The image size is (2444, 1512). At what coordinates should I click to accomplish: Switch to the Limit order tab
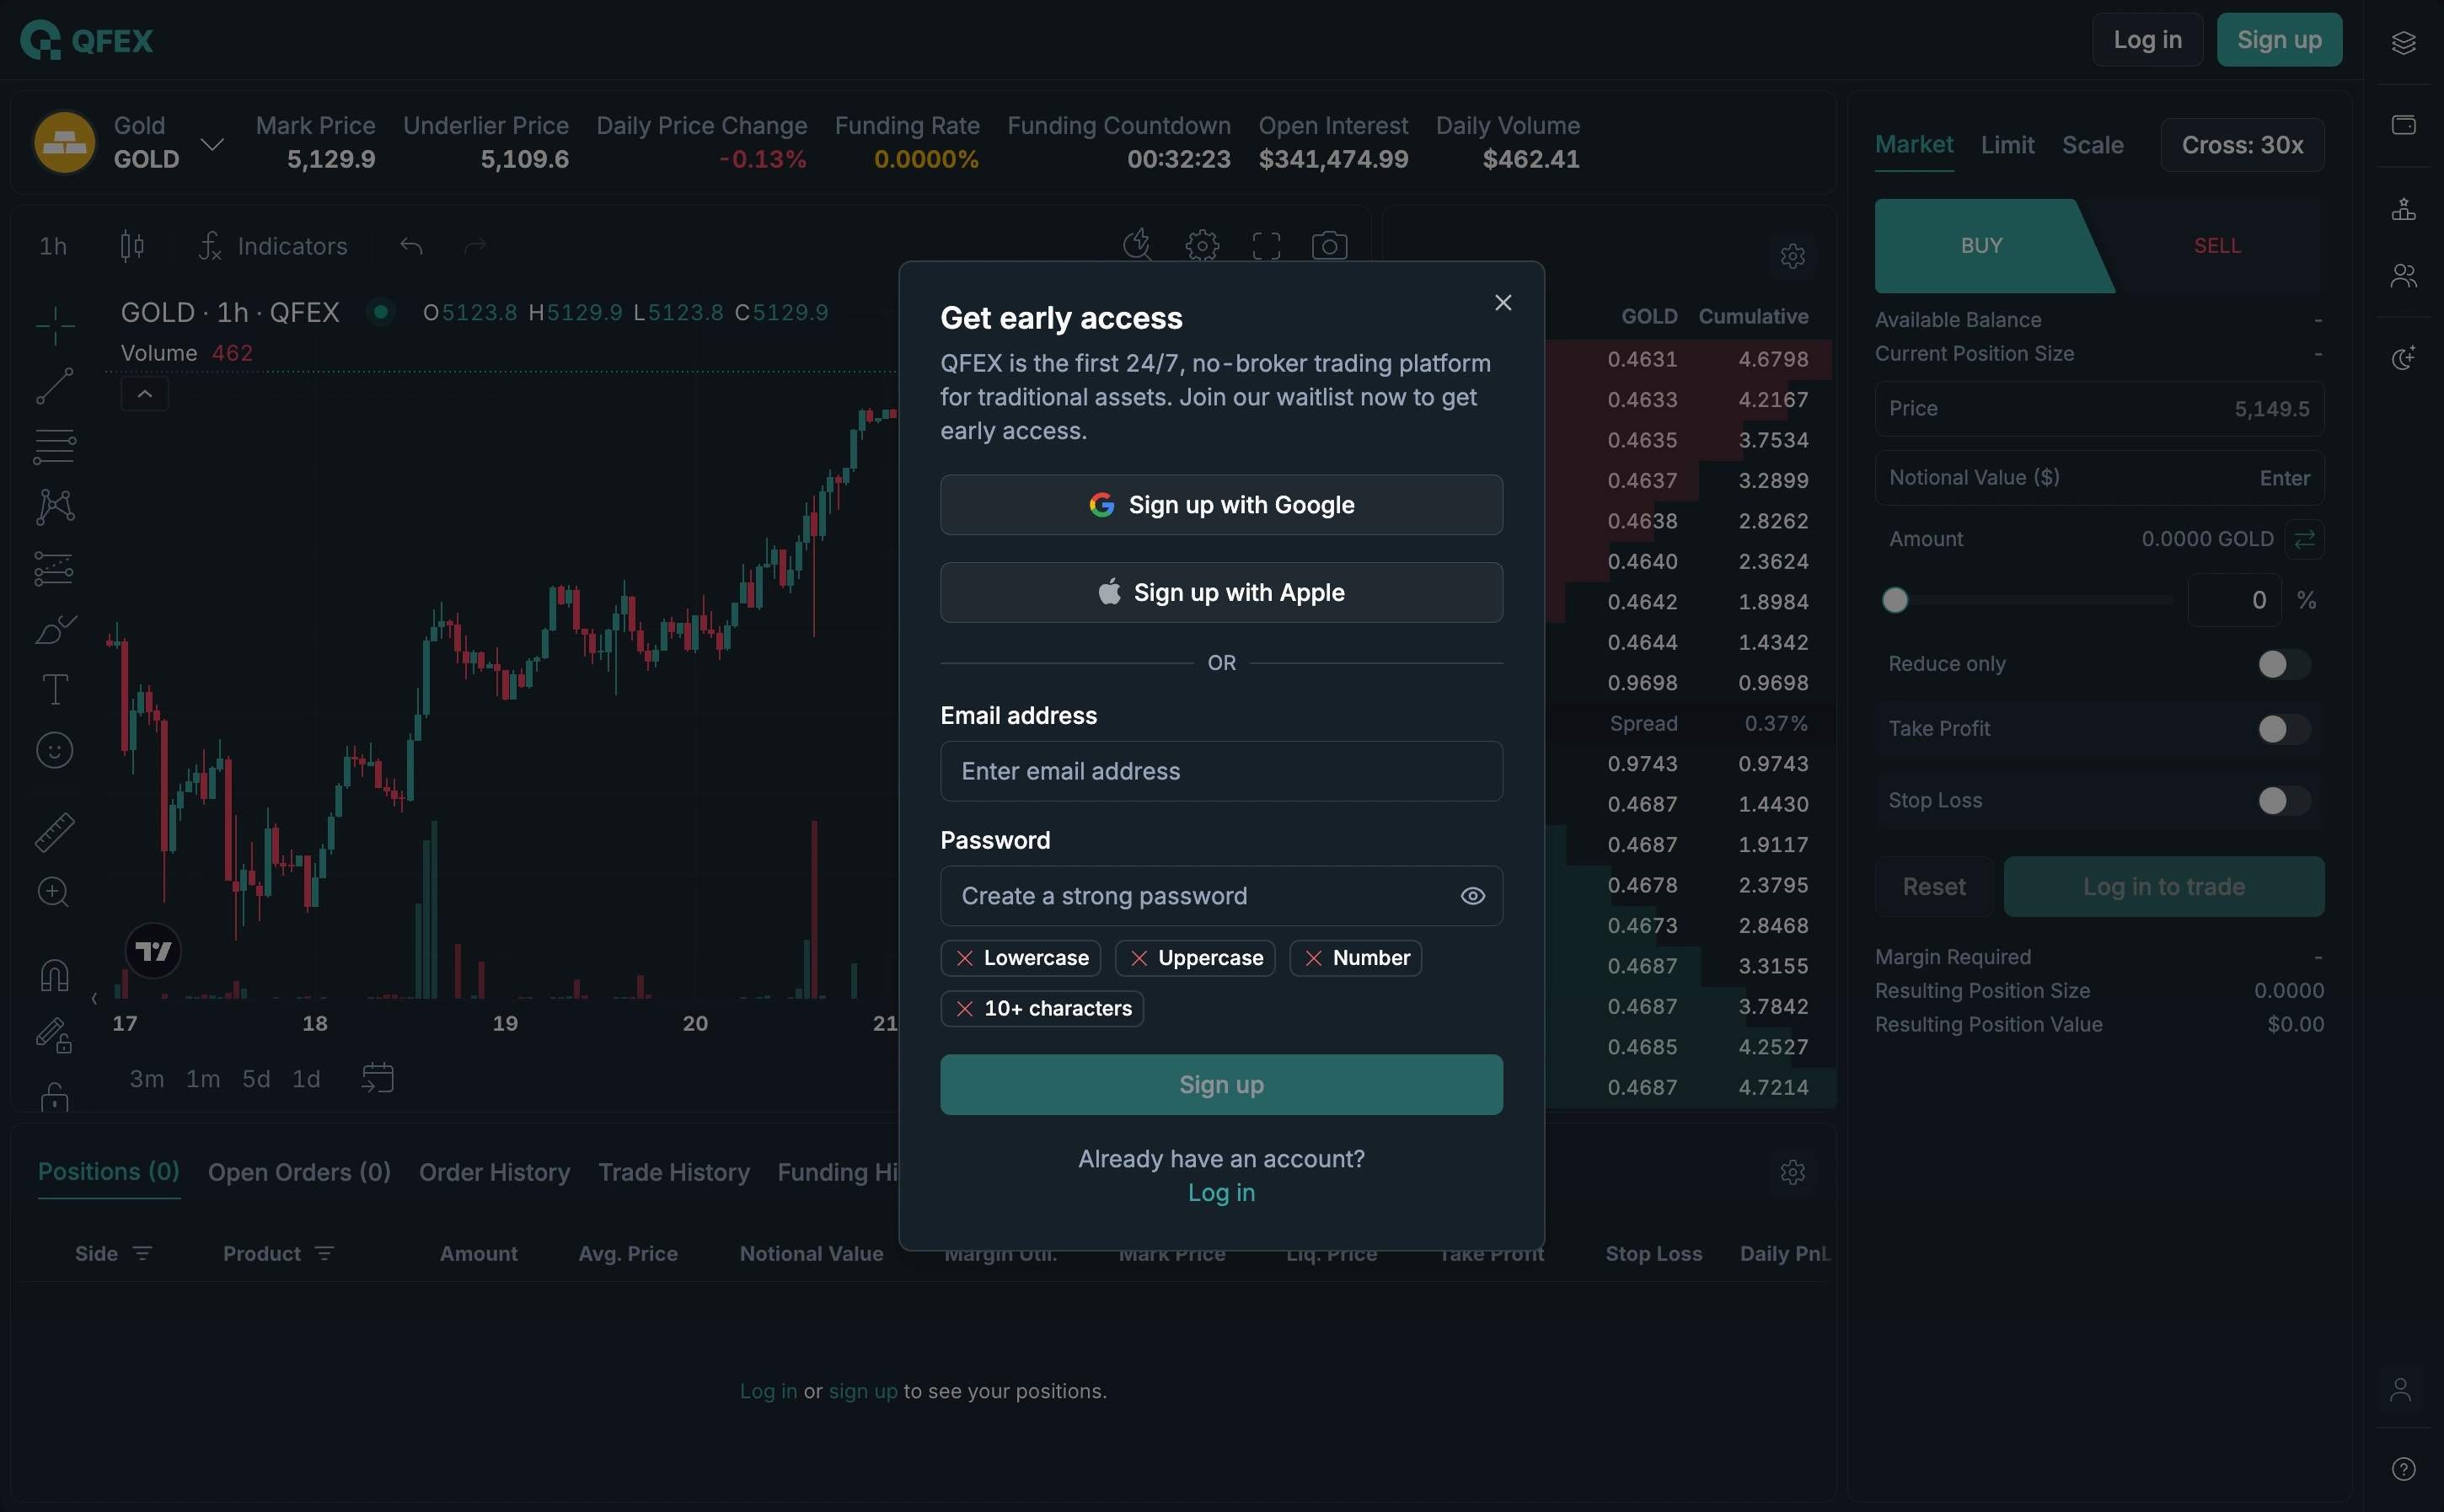point(2007,145)
